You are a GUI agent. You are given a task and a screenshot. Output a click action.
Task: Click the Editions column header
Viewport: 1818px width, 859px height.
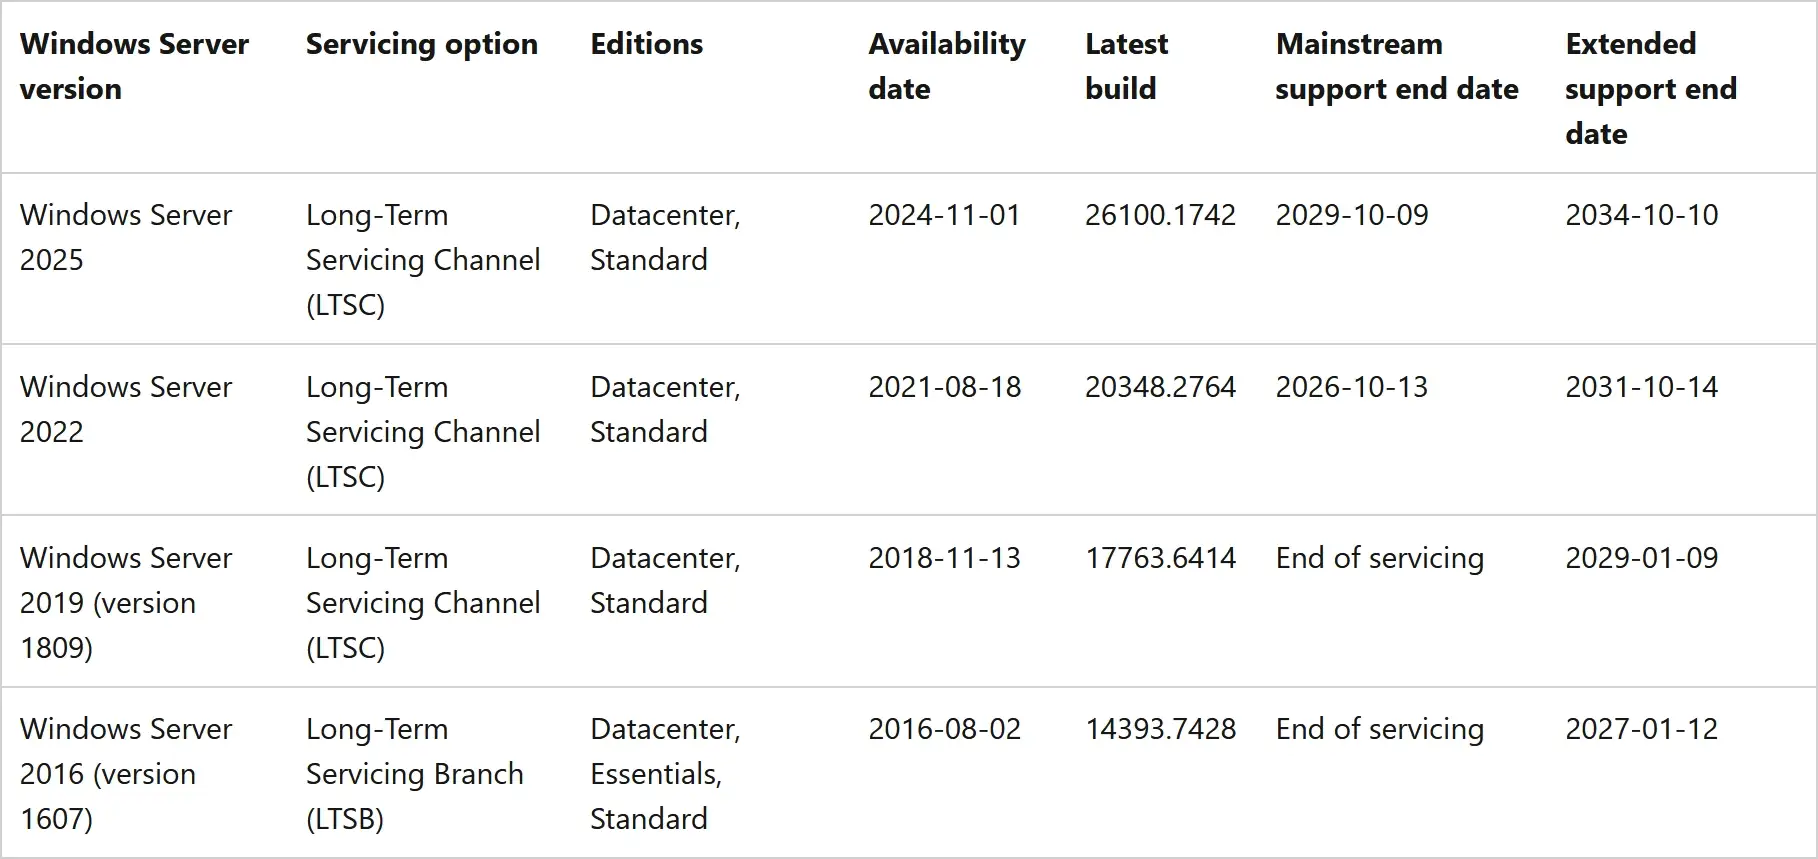(646, 44)
